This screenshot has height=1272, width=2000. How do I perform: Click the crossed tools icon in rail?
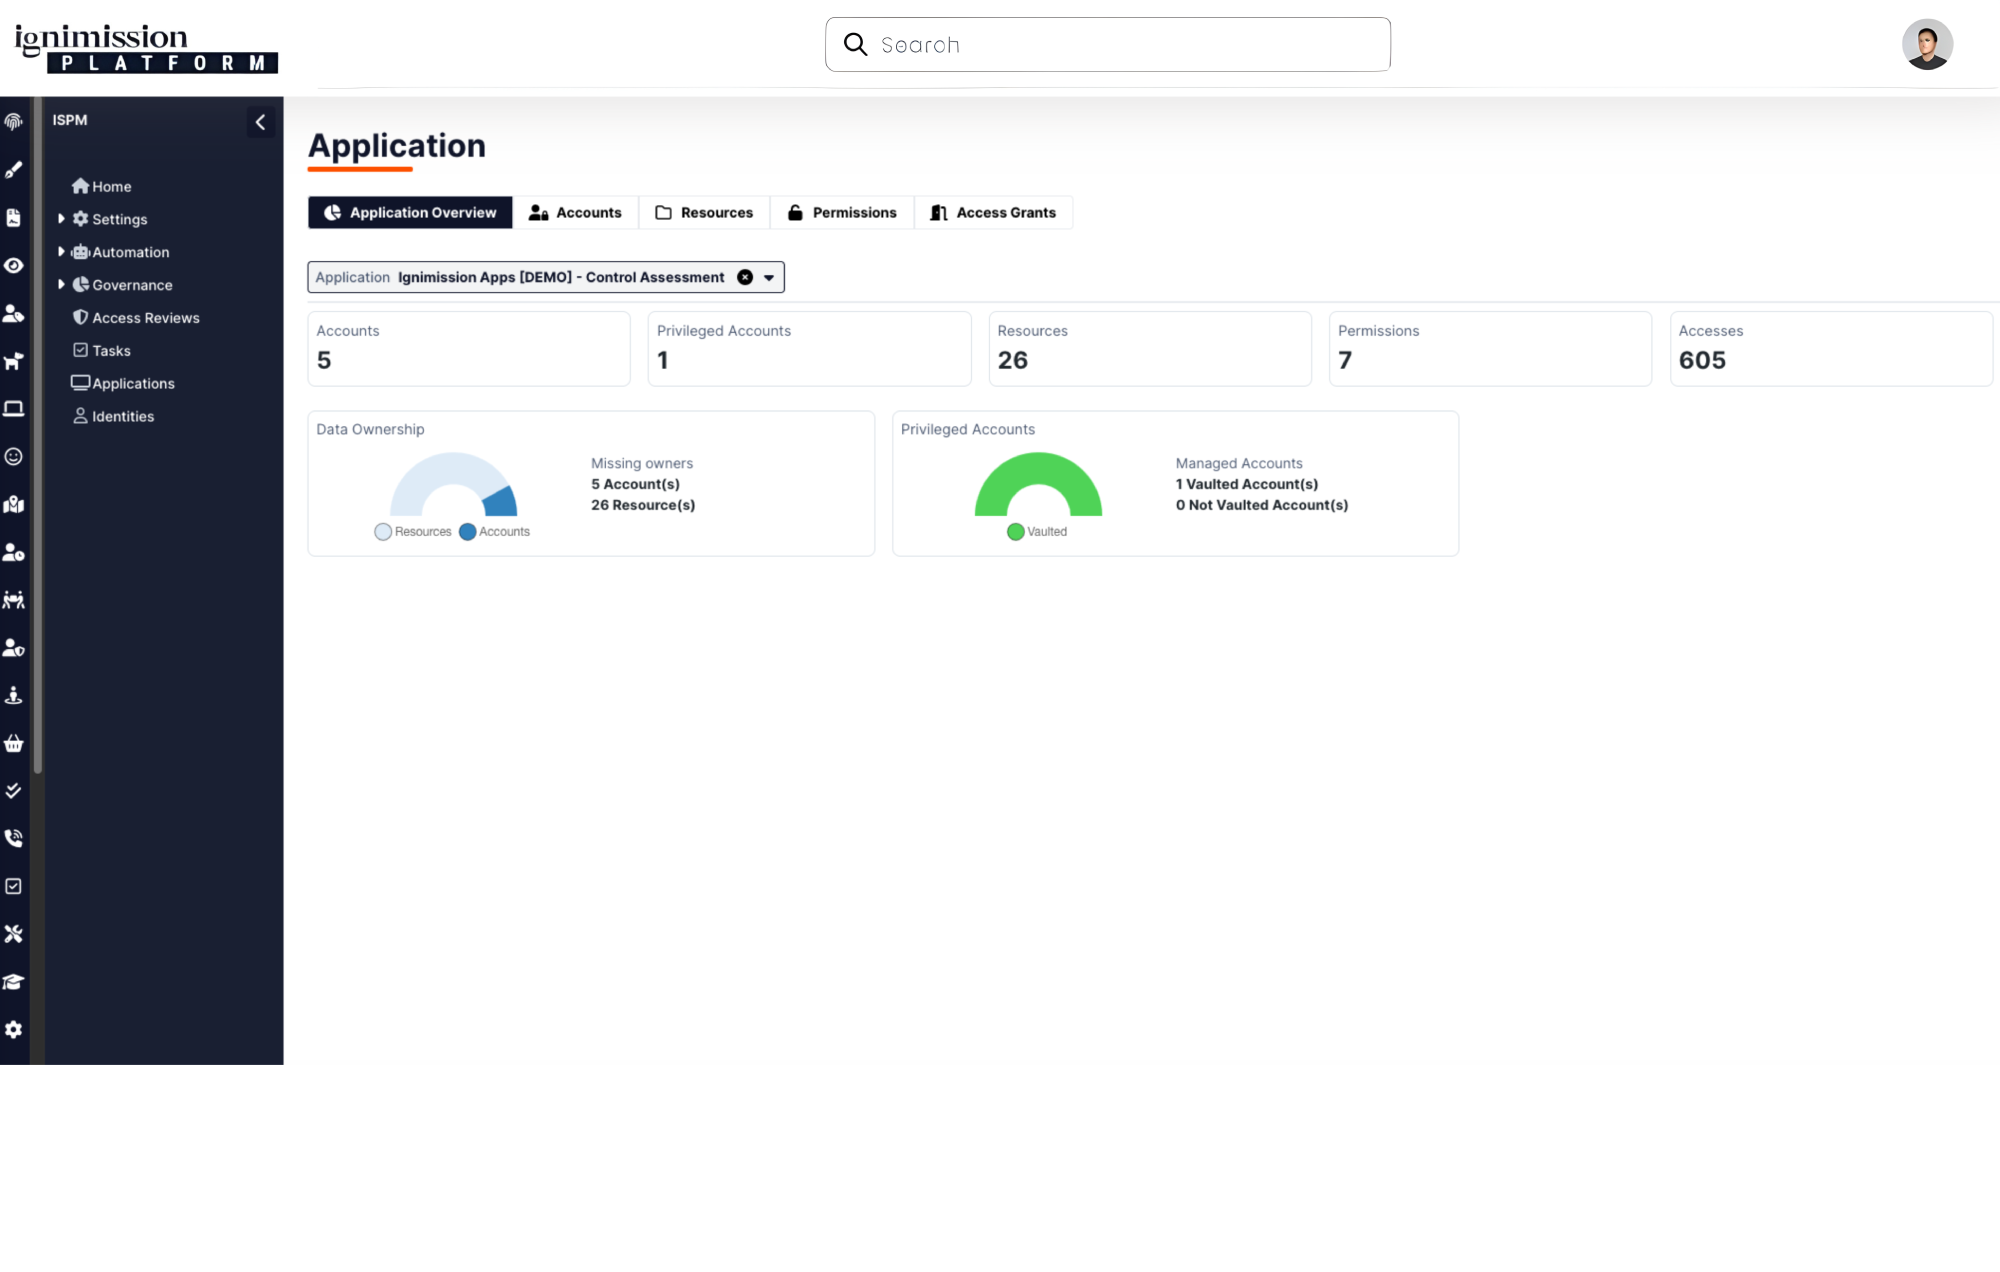(13, 934)
